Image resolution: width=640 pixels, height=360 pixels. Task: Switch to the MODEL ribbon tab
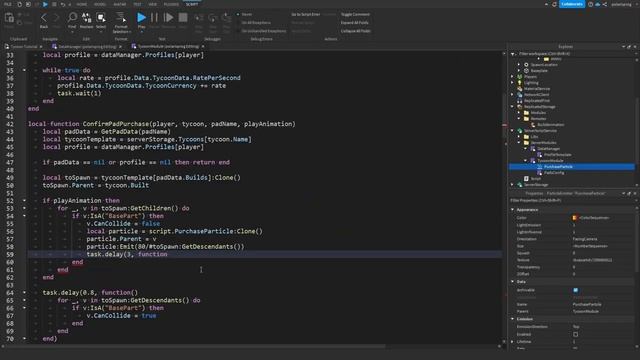[x=100, y=4]
